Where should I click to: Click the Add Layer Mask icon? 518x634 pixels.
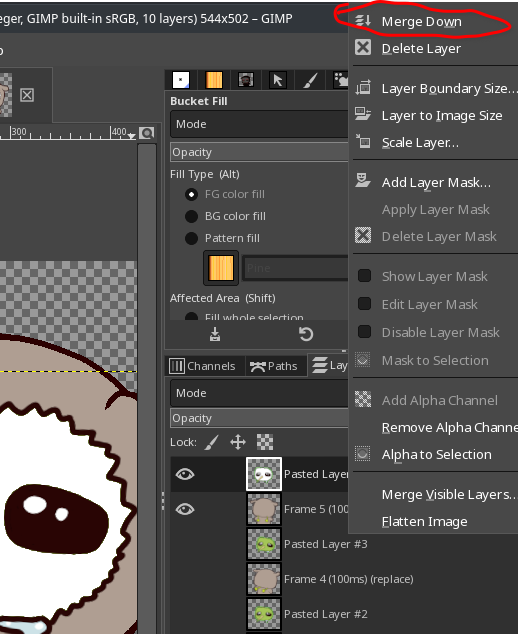point(363,180)
